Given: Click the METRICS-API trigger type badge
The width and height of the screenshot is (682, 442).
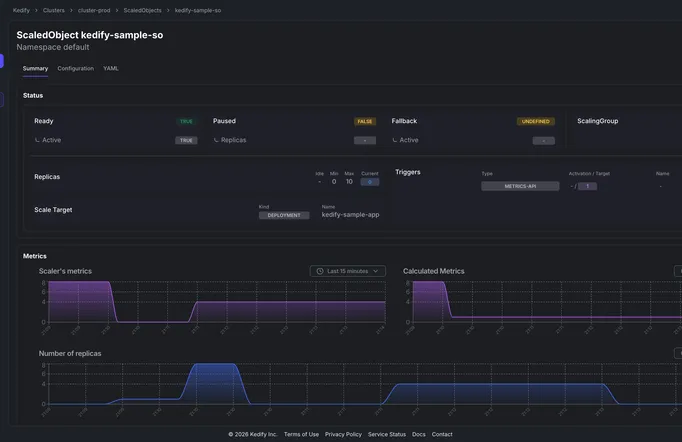Looking at the screenshot, I should click(x=520, y=186).
